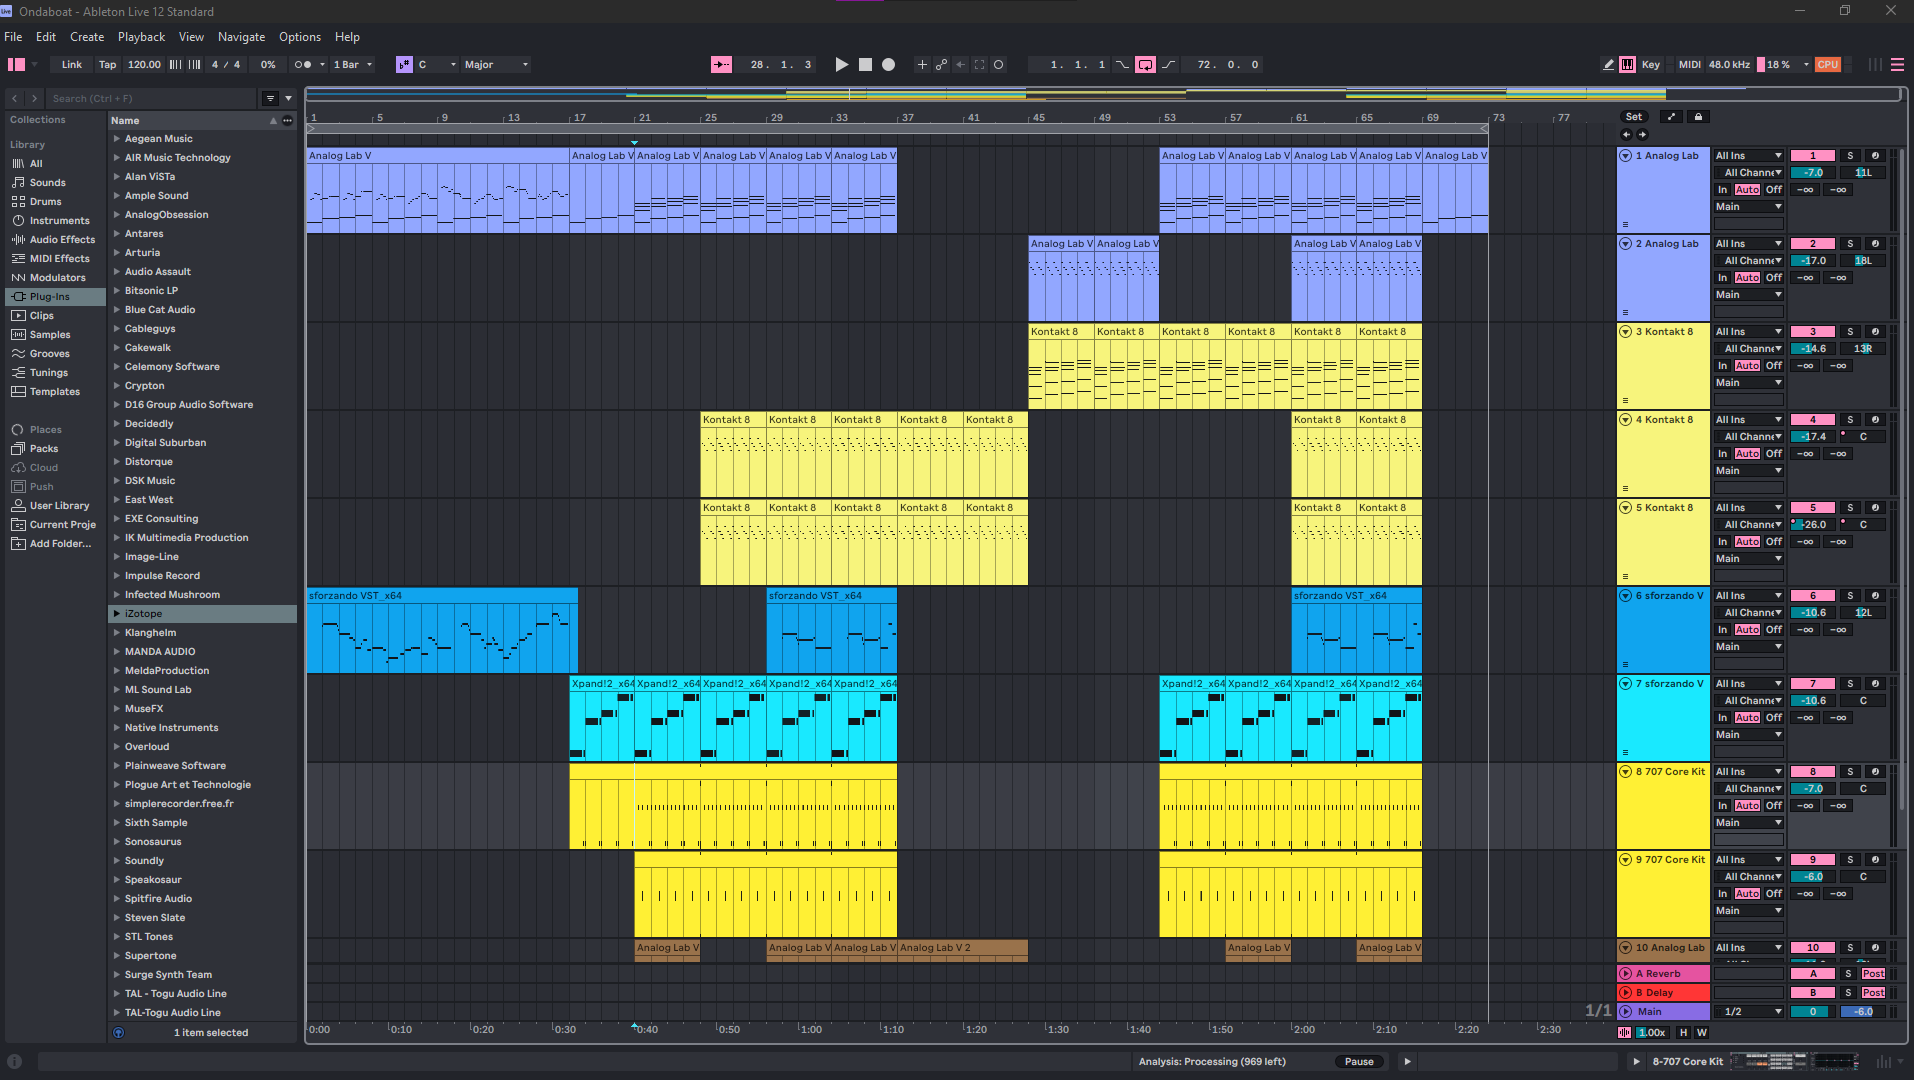
Task: Click the browser filter view icon
Action: (270, 98)
